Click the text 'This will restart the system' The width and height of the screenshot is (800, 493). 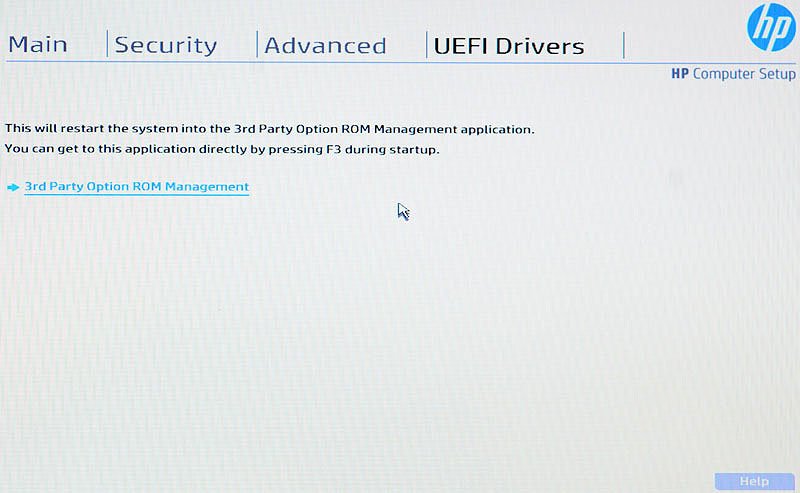pos(92,128)
